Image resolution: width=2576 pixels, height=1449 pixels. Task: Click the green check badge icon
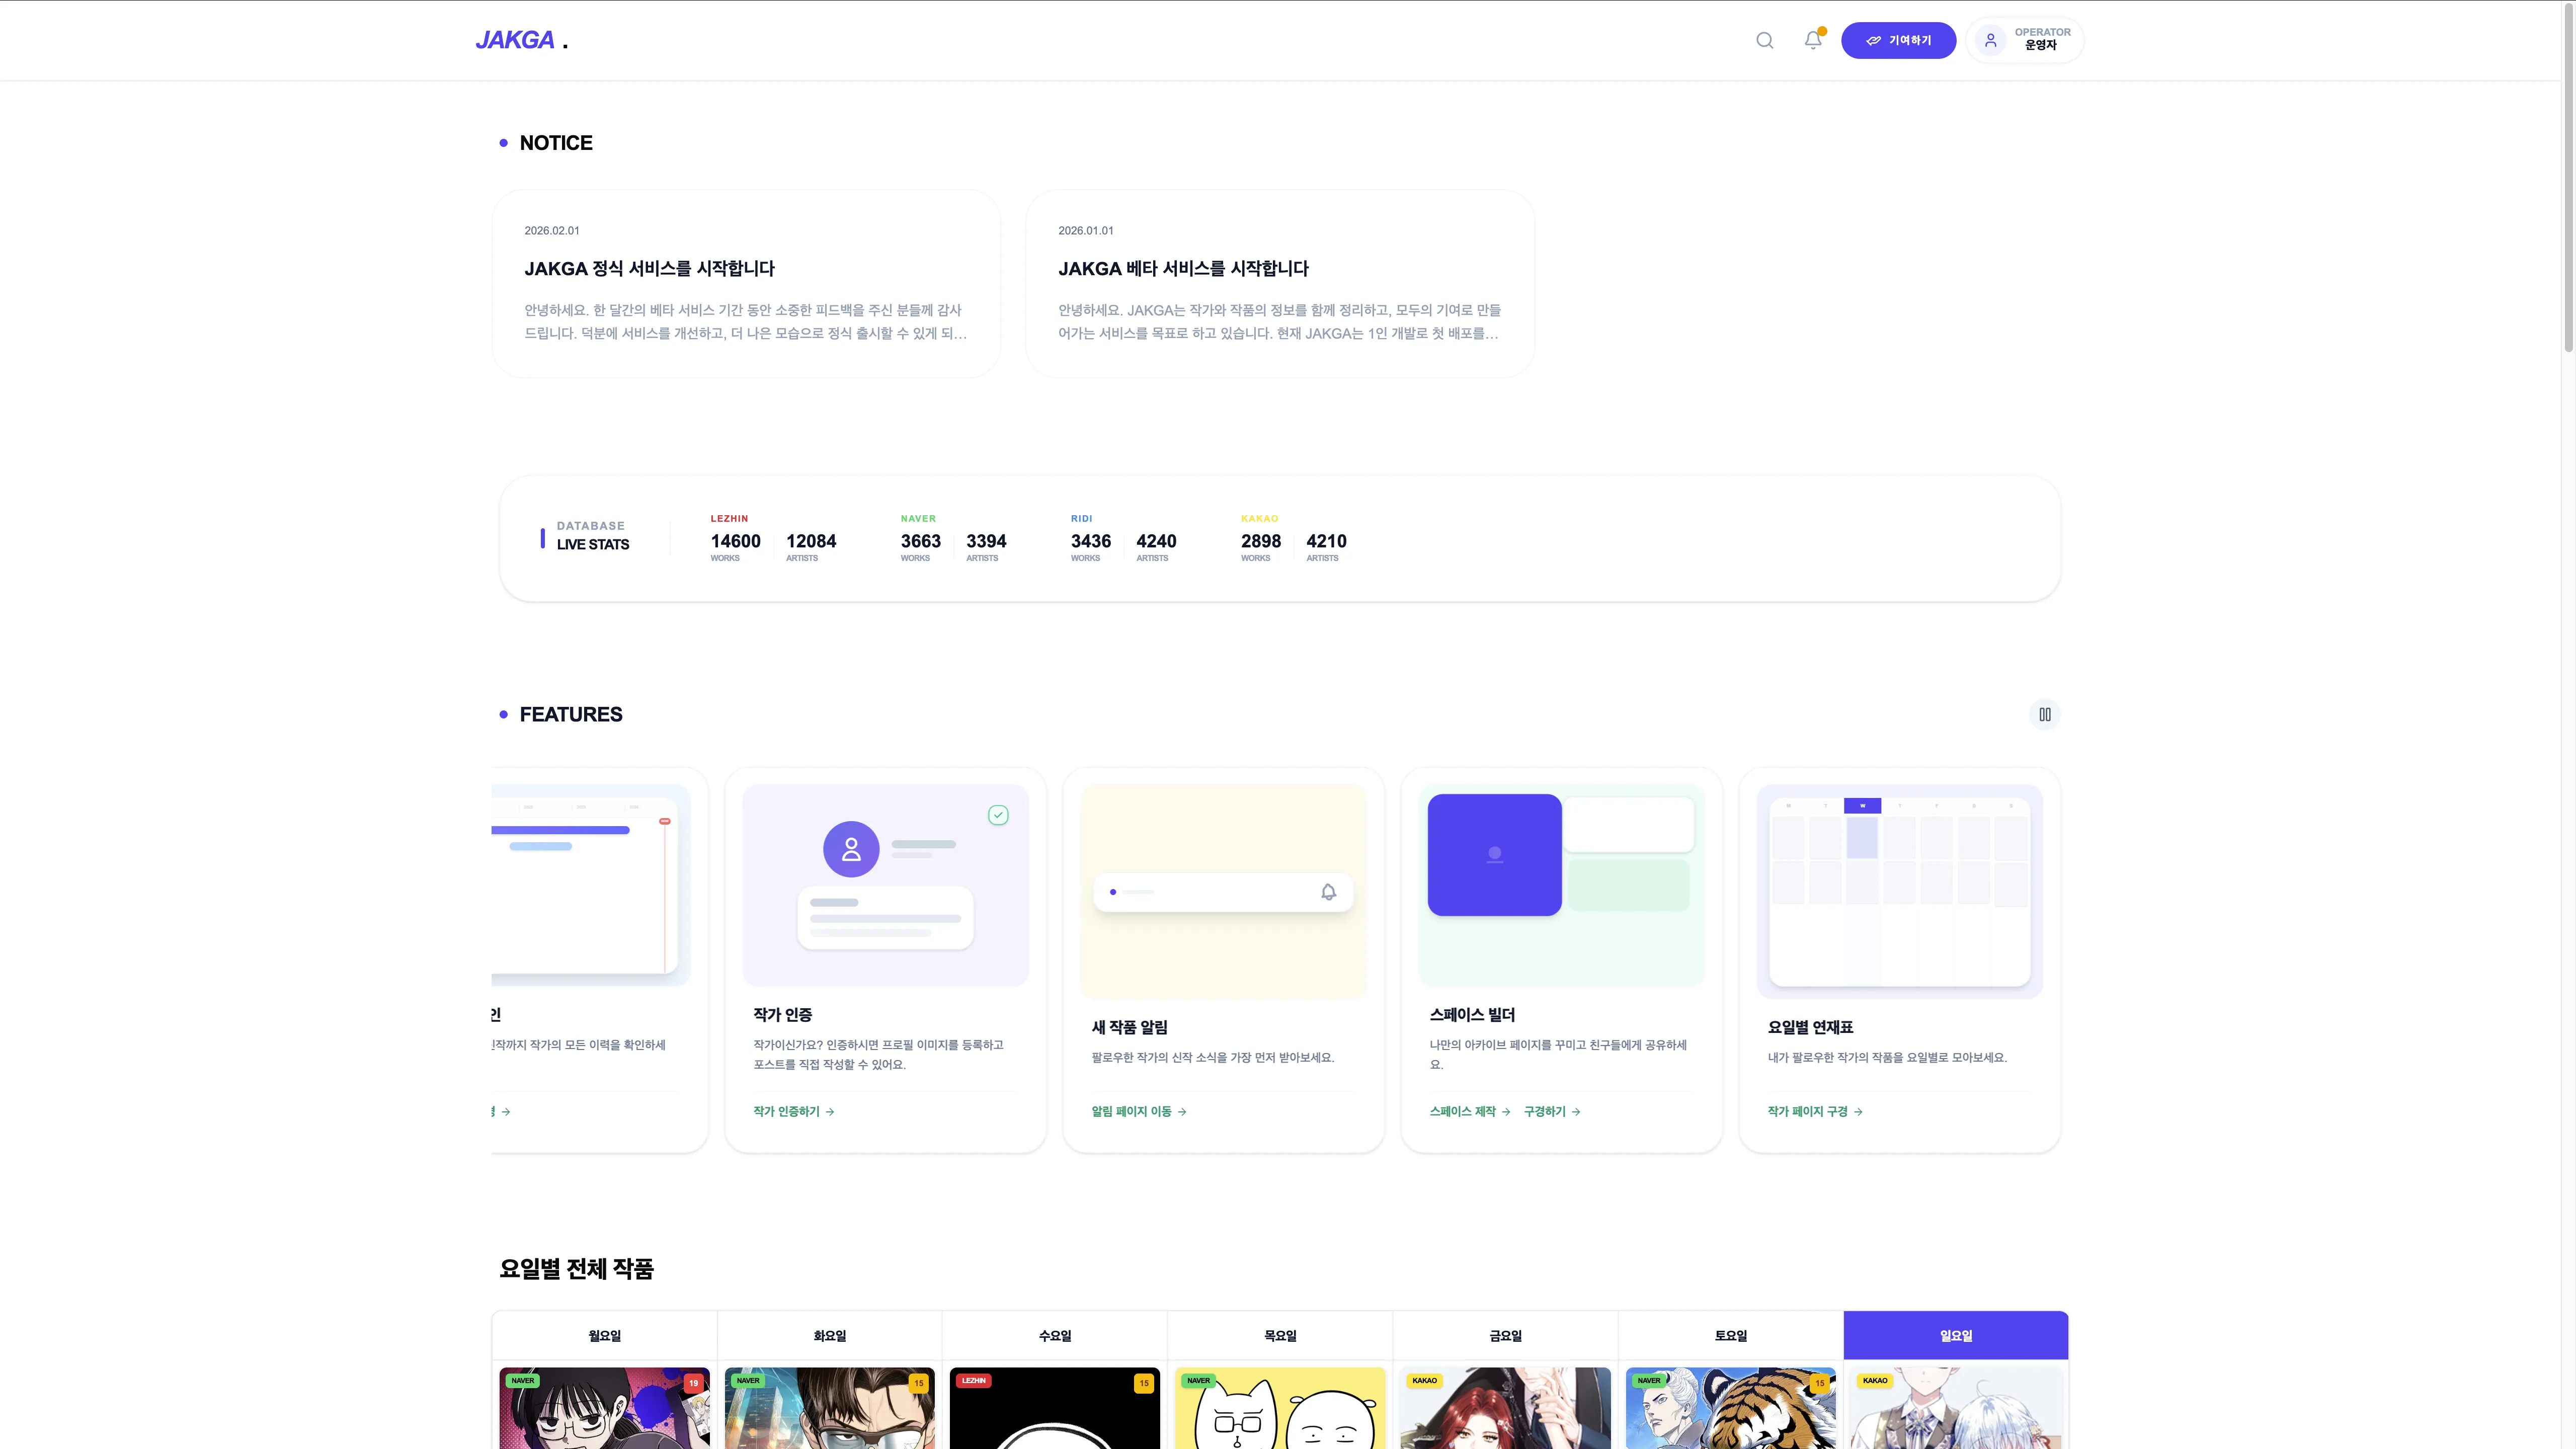click(998, 815)
